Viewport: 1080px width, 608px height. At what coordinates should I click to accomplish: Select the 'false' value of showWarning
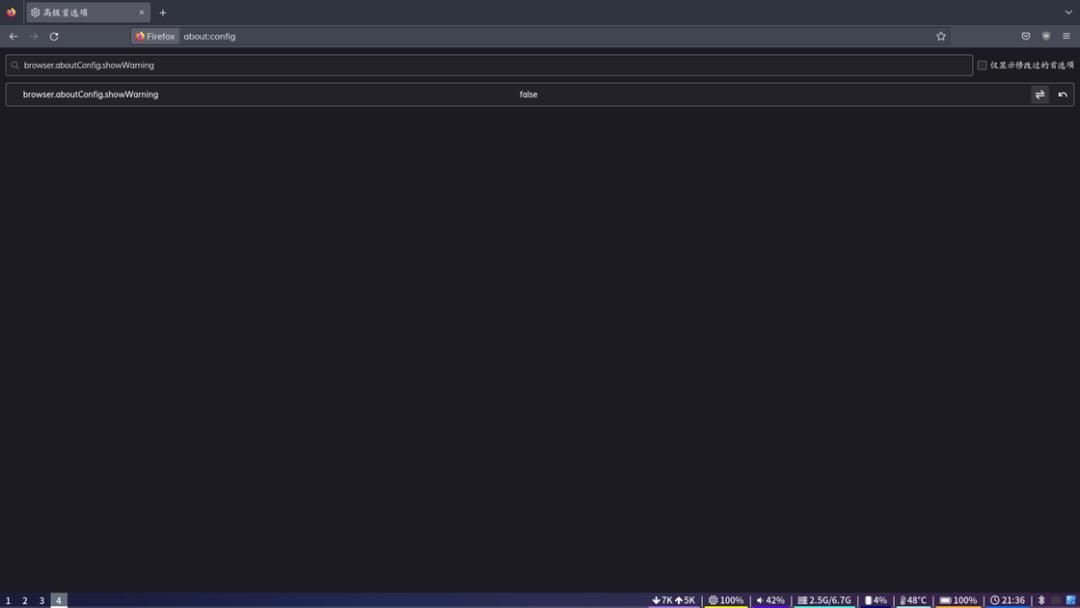528,94
